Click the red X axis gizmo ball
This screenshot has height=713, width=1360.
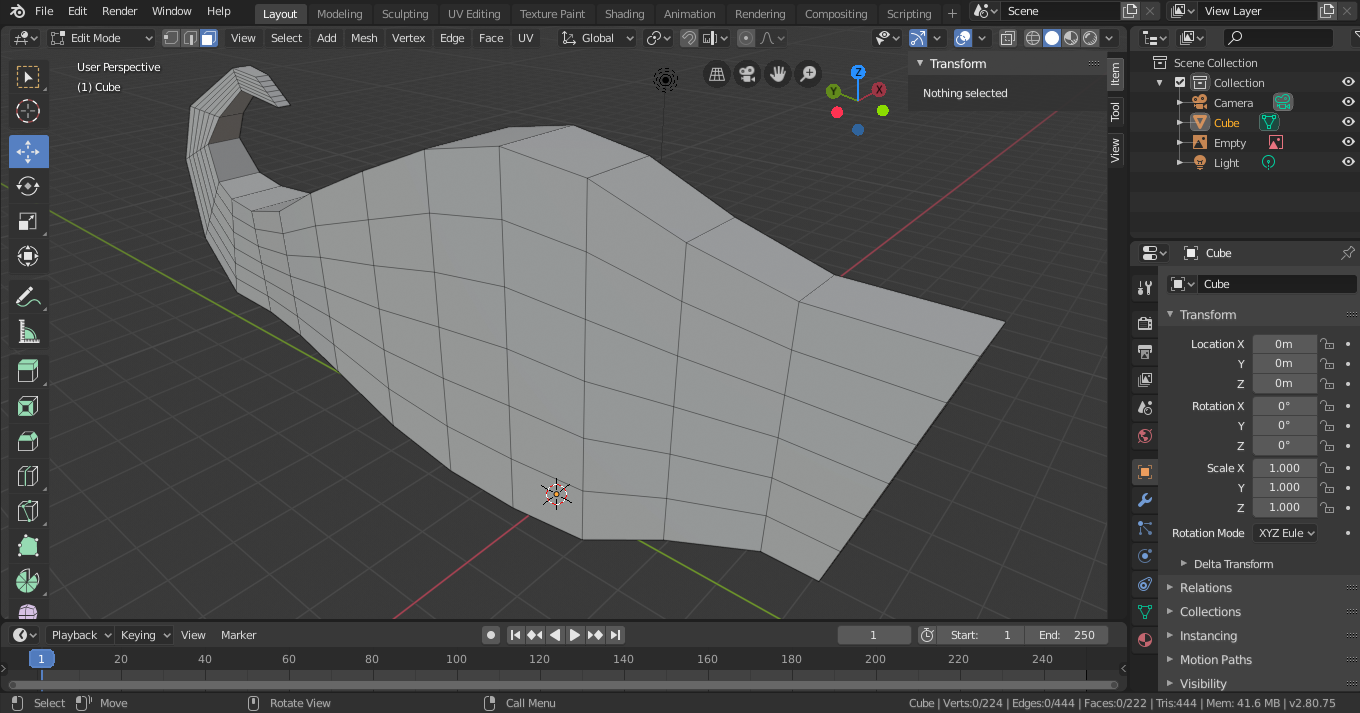tap(880, 89)
